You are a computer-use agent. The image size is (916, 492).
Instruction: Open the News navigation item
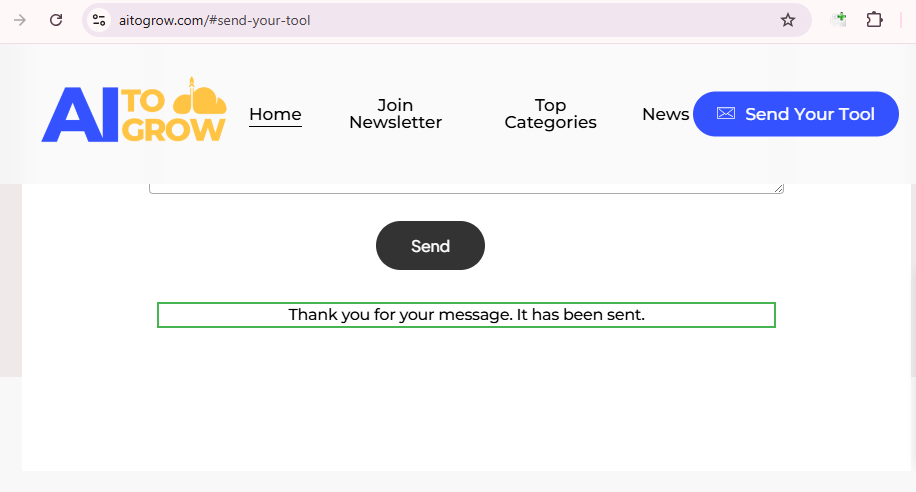(665, 114)
